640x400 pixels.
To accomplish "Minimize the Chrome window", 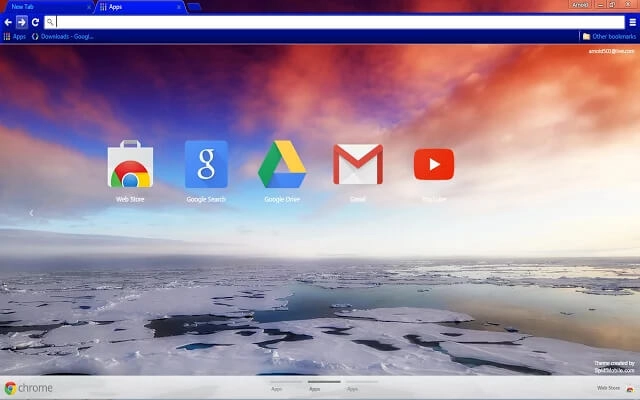I will coord(600,4).
